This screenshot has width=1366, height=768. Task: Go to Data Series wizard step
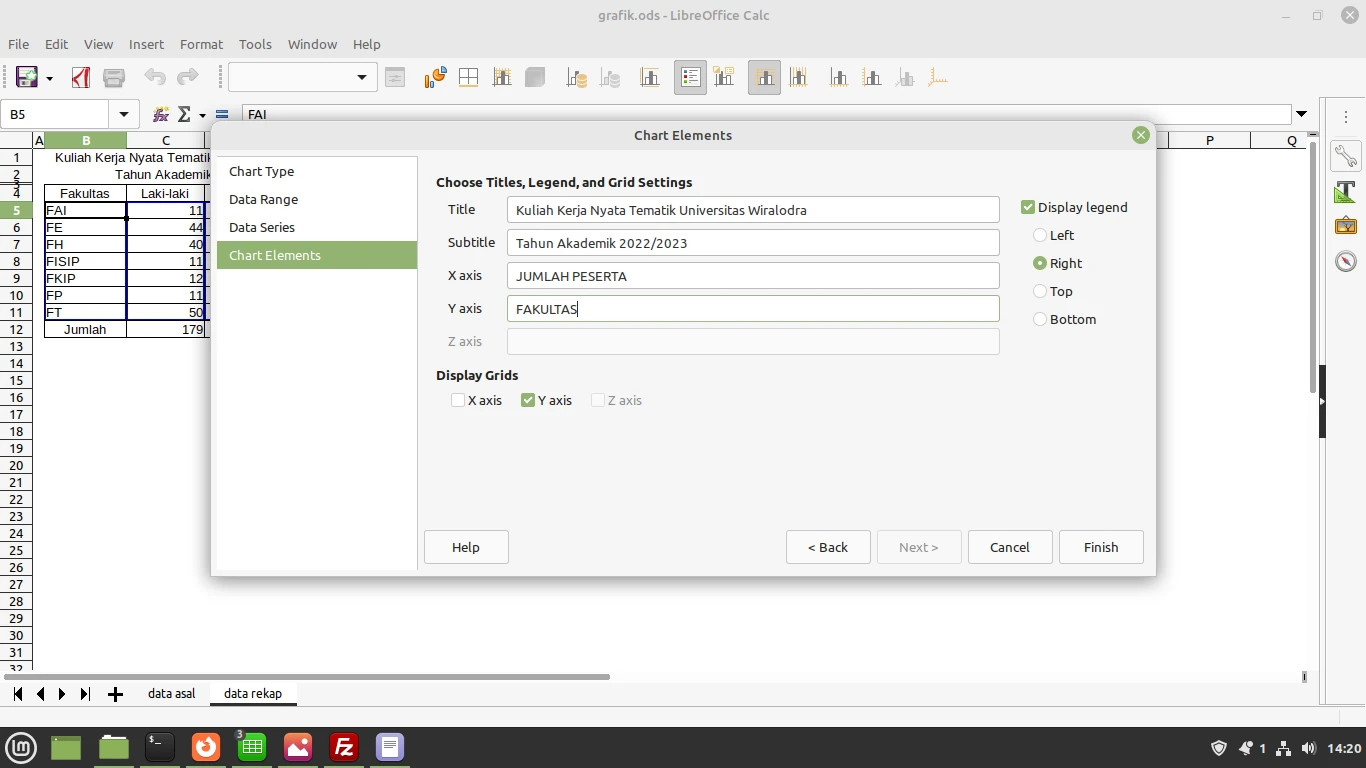pos(317,227)
